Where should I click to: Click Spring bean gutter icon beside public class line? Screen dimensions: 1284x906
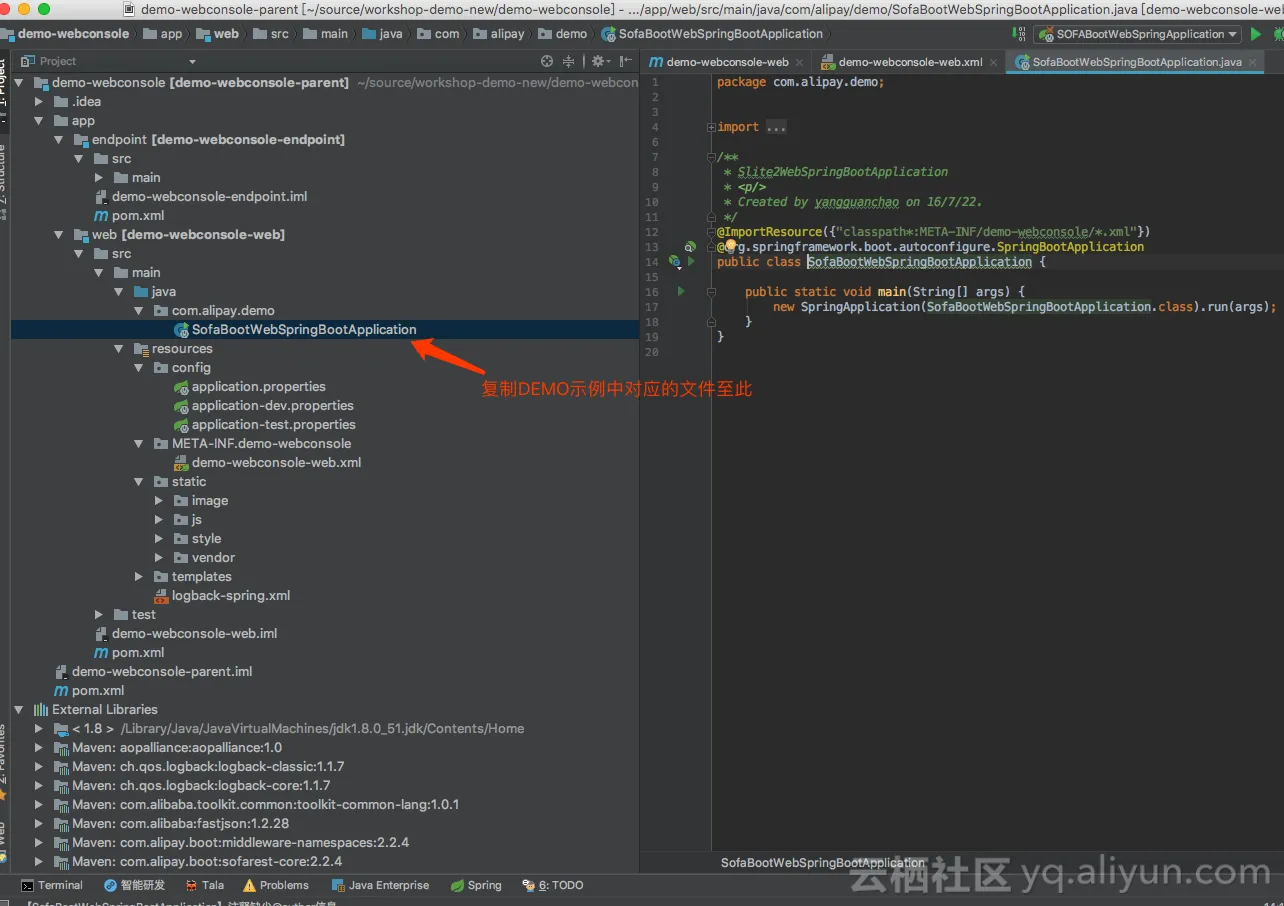coord(675,261)
